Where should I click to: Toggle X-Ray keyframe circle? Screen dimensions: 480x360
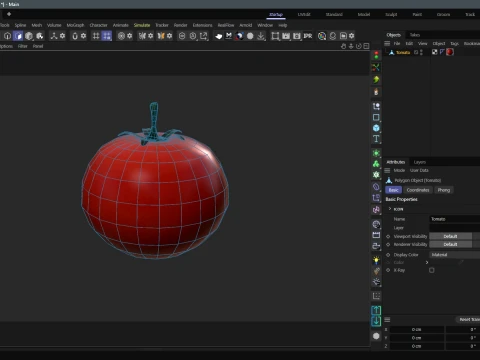tap(388, 270)
